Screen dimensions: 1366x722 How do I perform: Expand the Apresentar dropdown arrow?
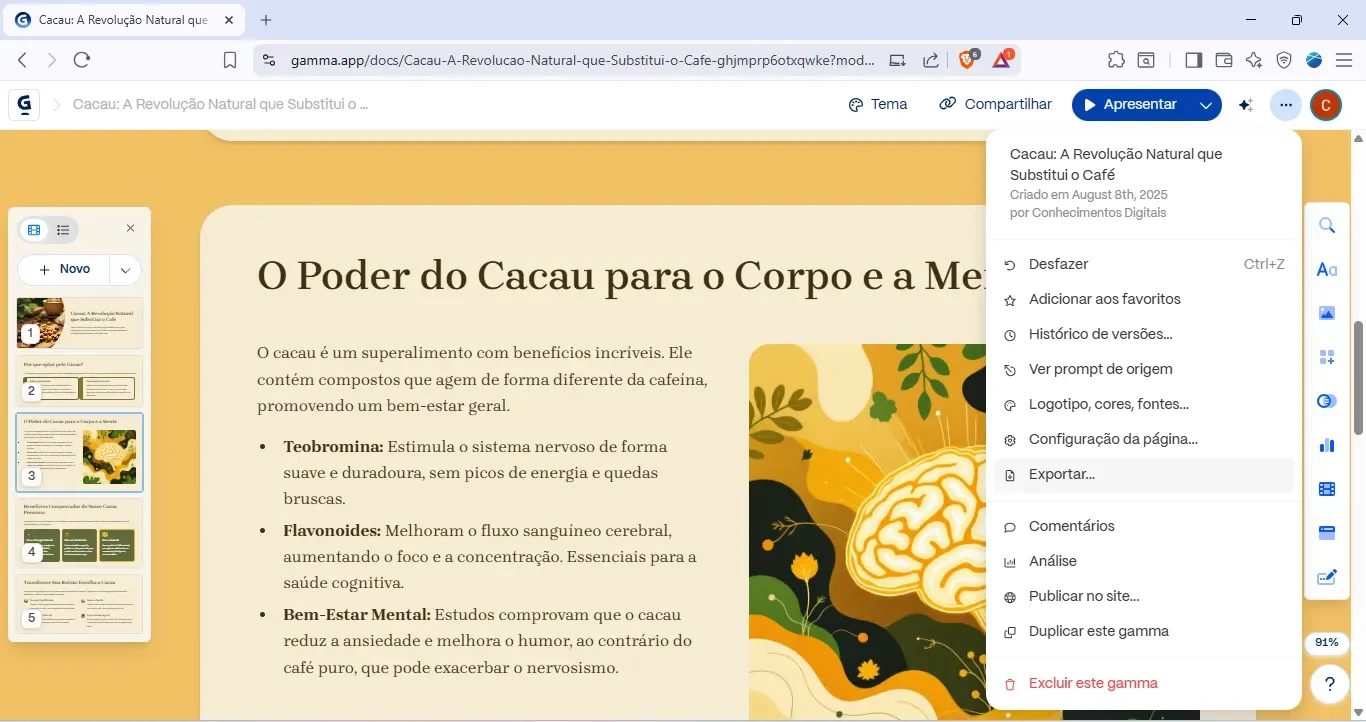point(1206,105)
